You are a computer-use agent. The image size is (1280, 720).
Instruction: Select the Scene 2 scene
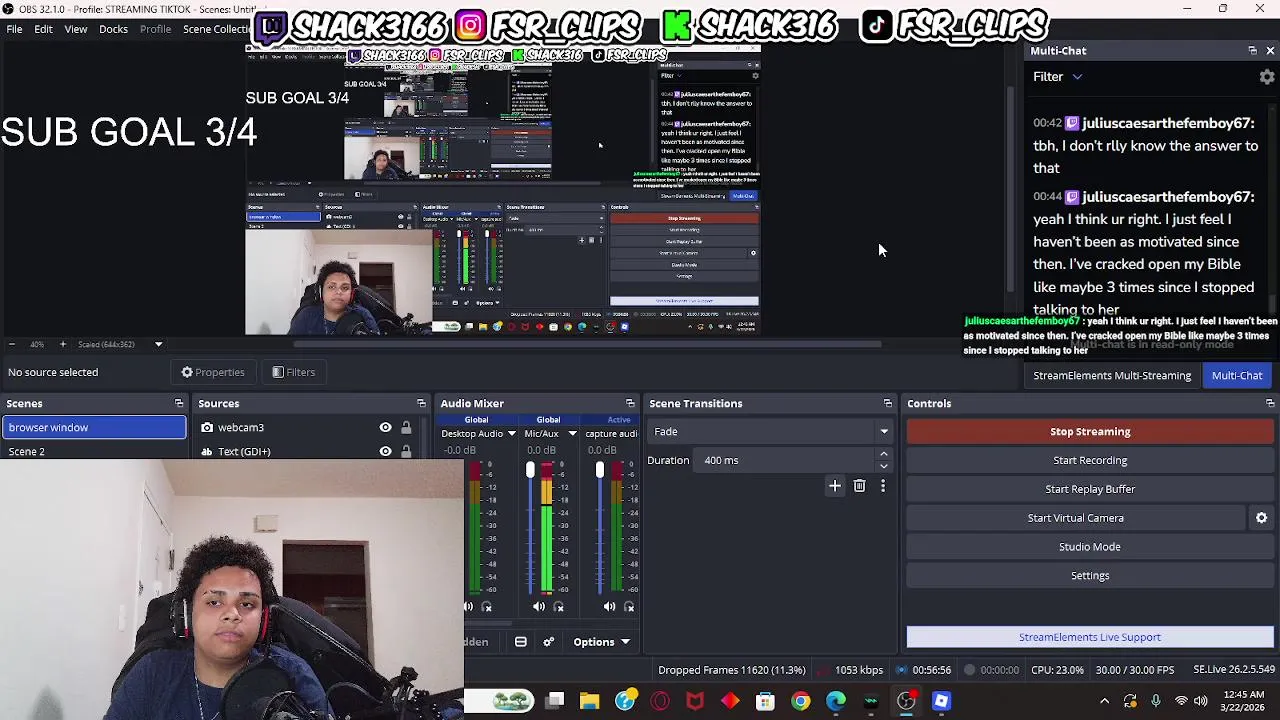93,452
